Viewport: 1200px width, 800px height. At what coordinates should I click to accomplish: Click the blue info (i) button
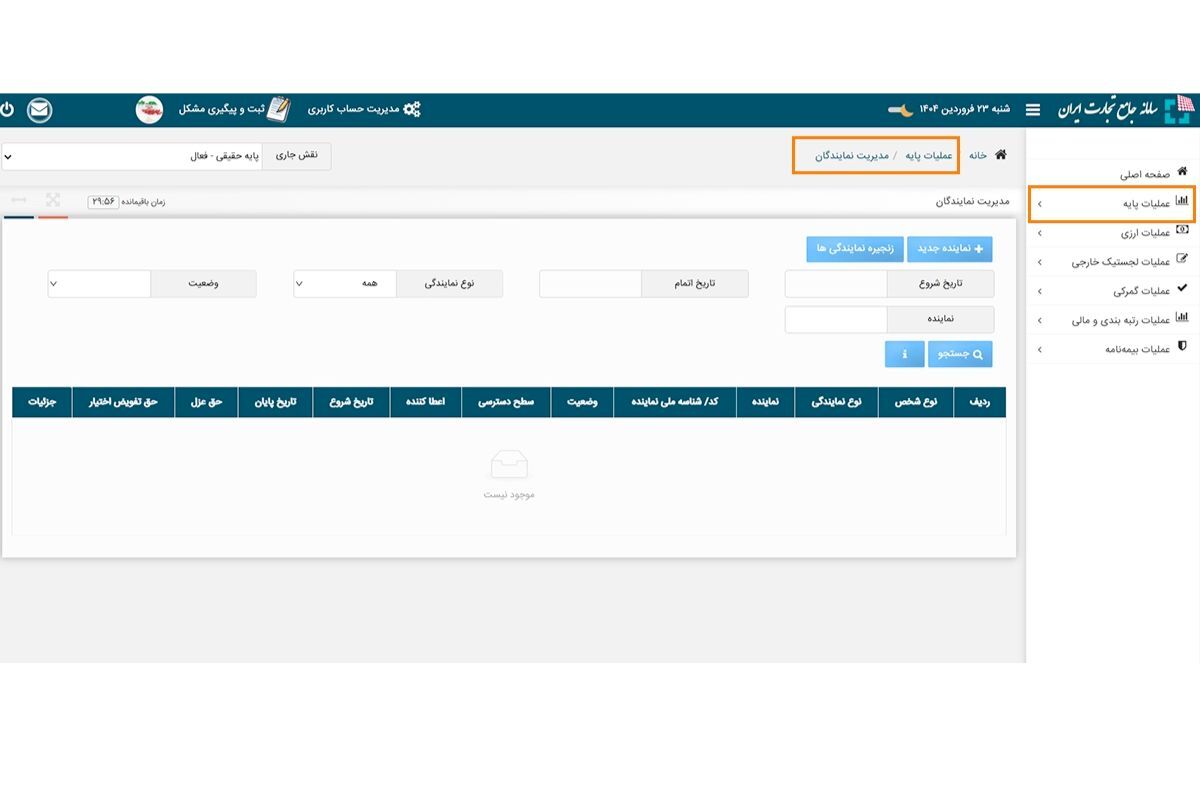904,354
